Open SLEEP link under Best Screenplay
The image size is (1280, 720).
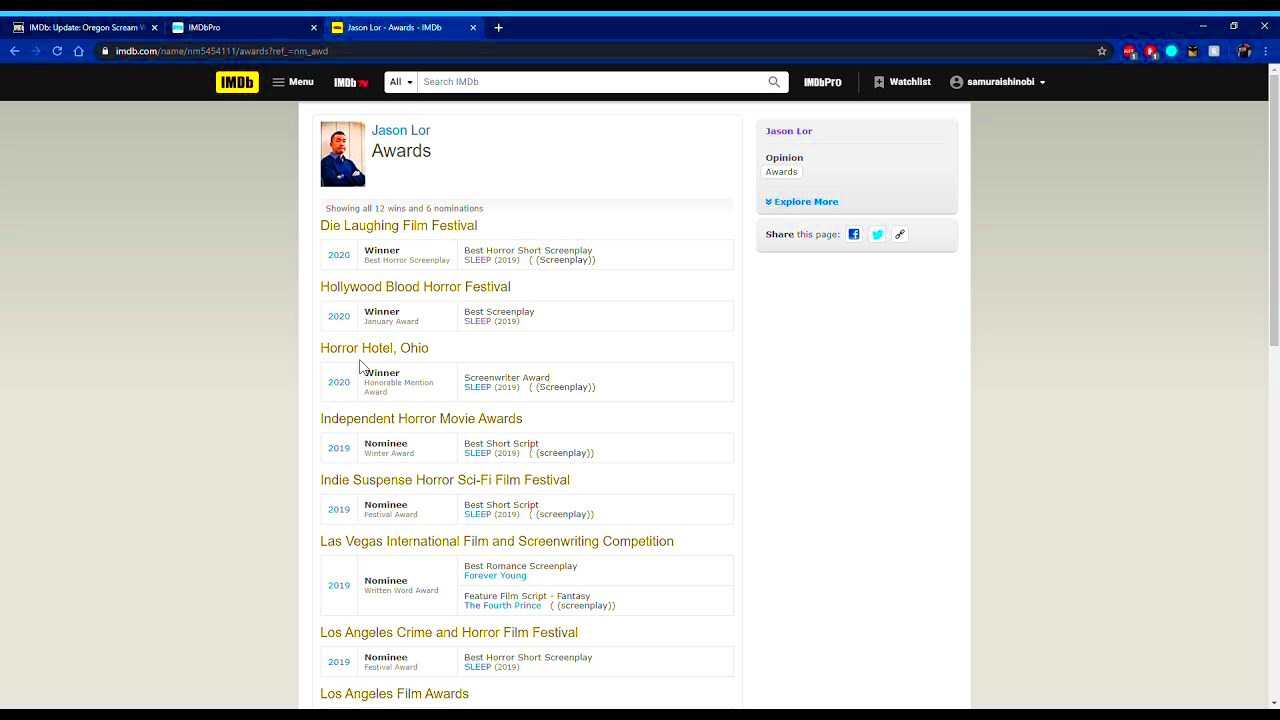coord(477,321)
